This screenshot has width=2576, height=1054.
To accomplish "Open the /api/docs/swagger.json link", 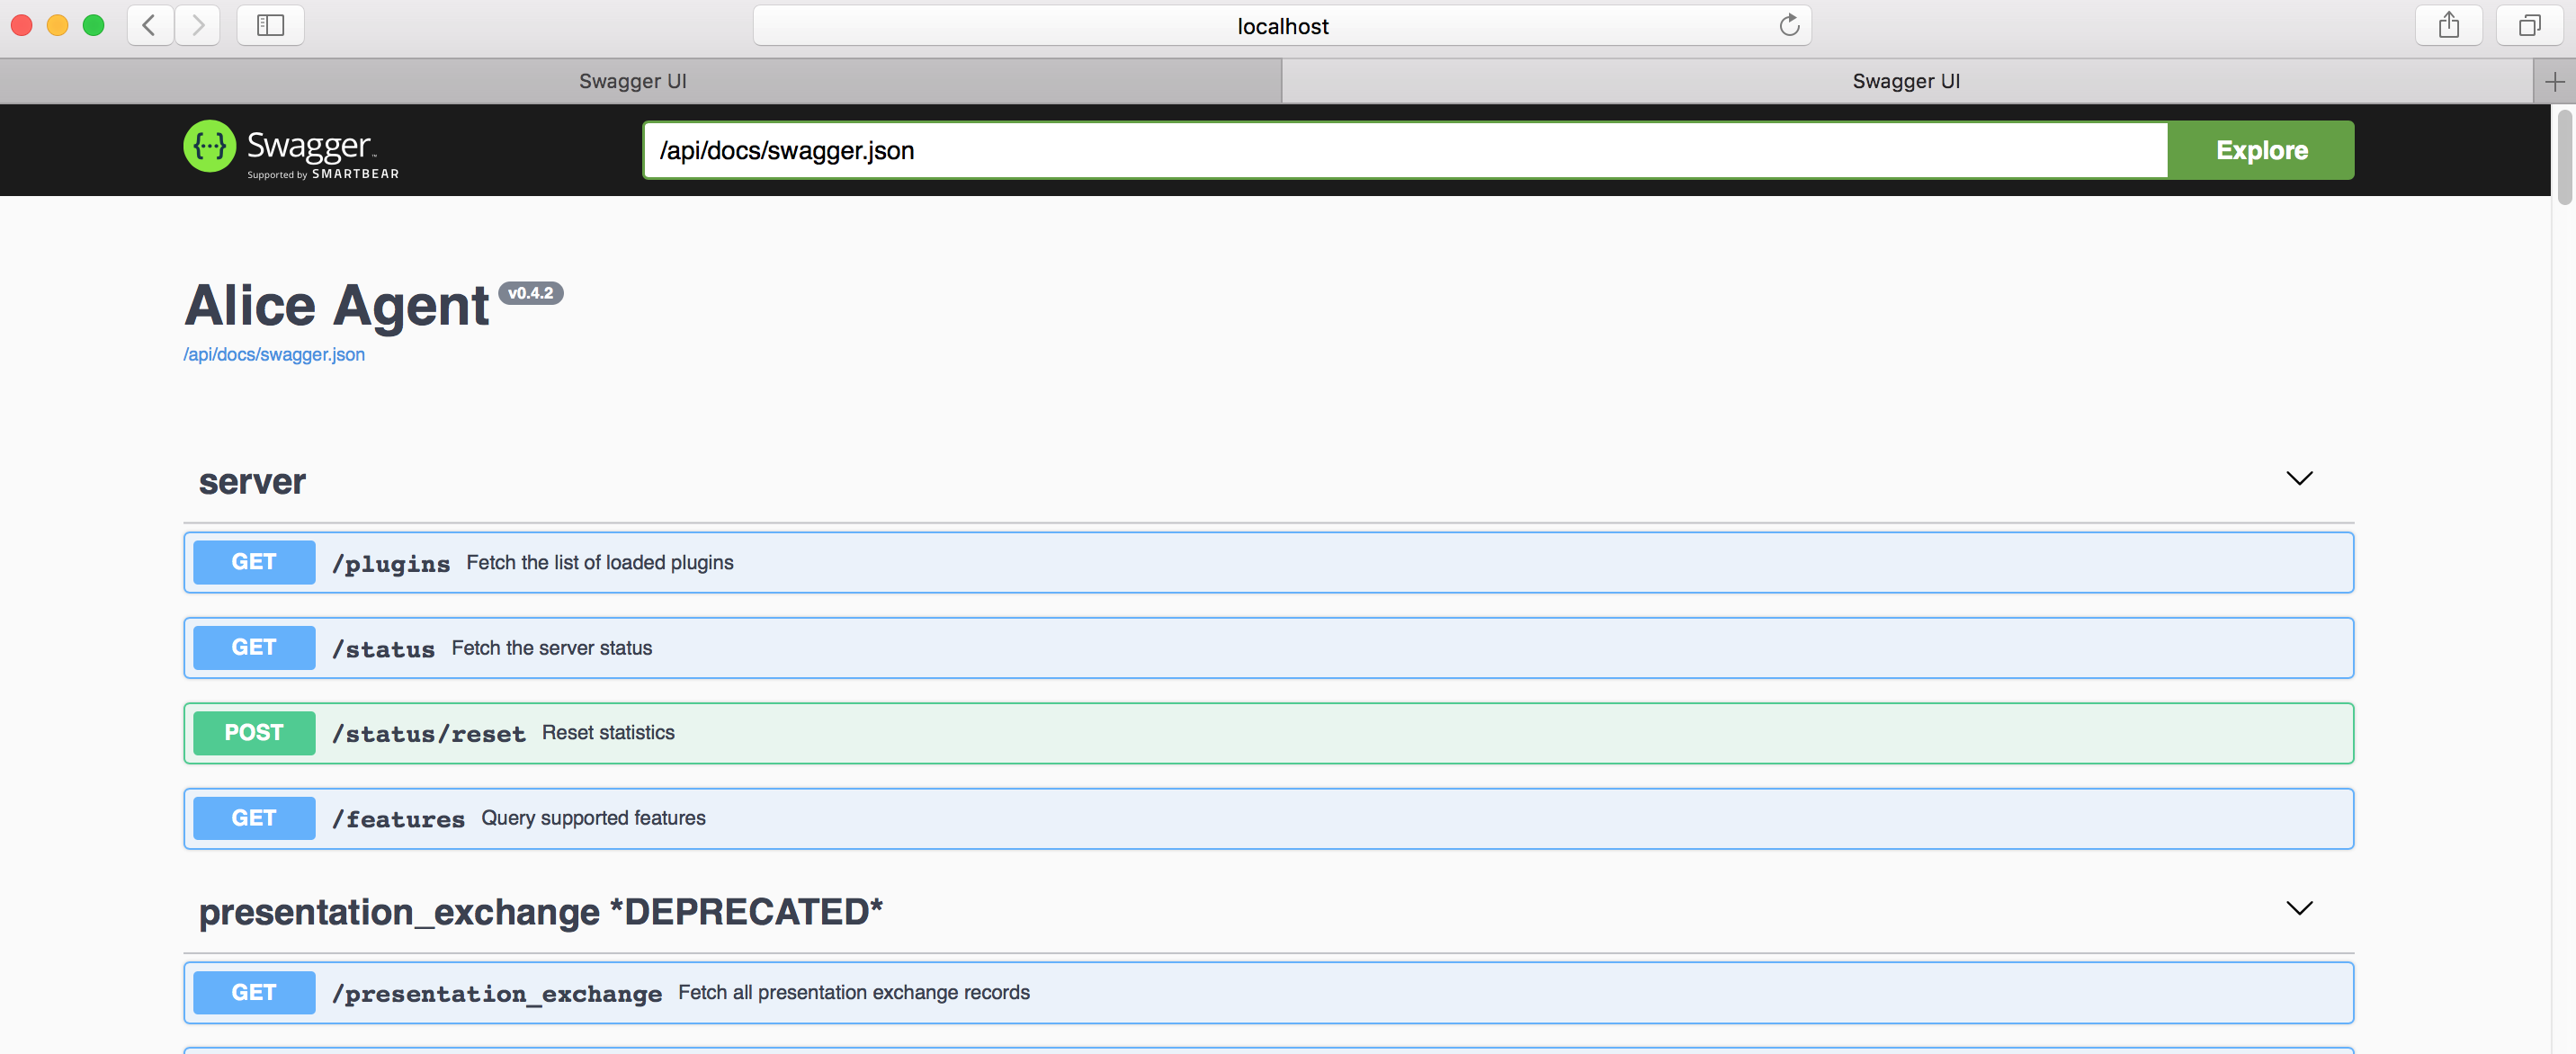I will (273, 354).
